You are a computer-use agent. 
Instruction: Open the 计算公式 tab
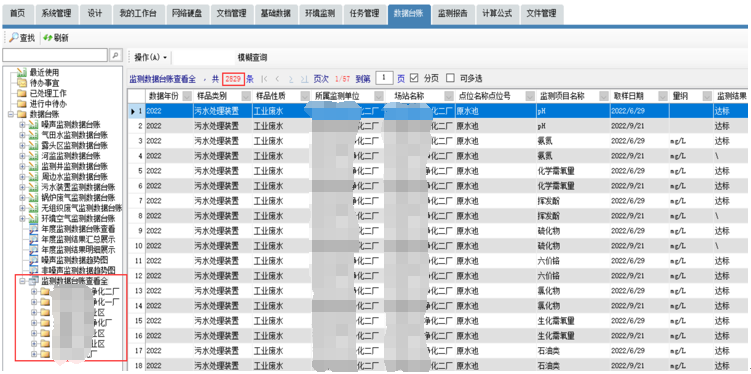pos(497,13)
